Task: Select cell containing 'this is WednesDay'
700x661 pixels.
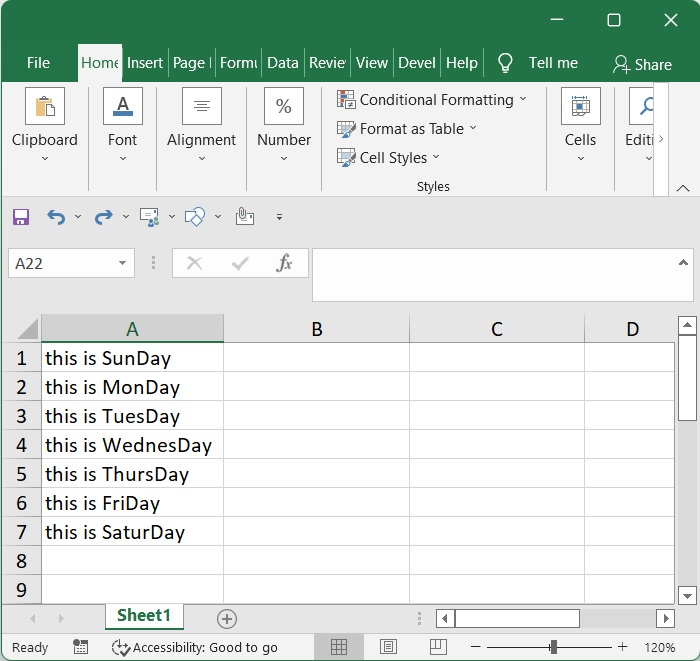Action: pyautogui.click(x=132, y=445)
